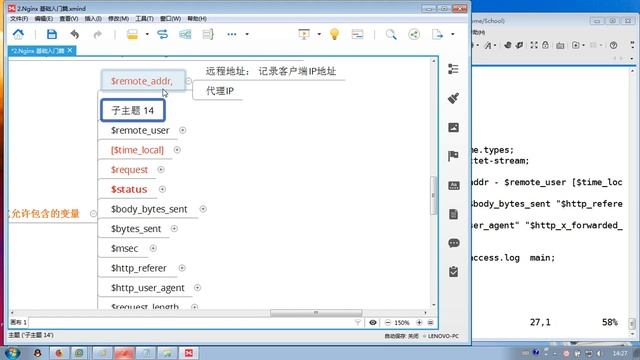Screen dimensions: 640x360
Task: Expand the [$time_local] topic
Action: tap(177, 150)
